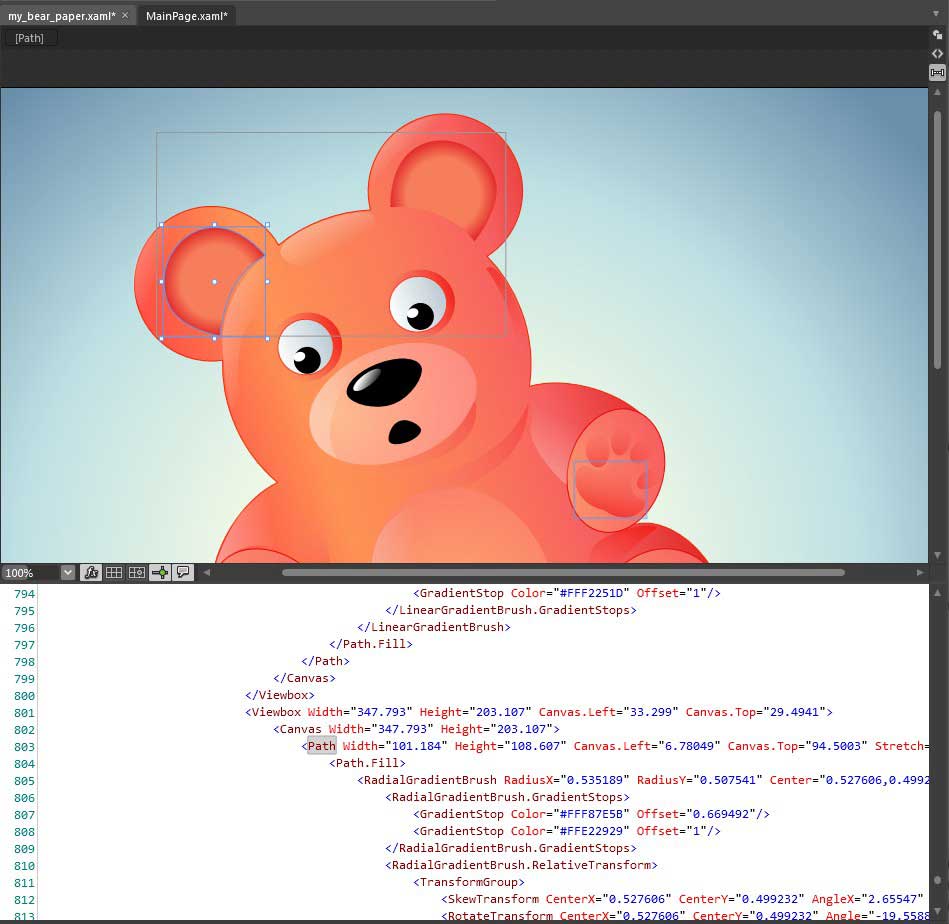Image resolution: width=949 pixels, height=924 pixels.
Task: Click the [Path] breadcrumb button
Action: point(30,38)
